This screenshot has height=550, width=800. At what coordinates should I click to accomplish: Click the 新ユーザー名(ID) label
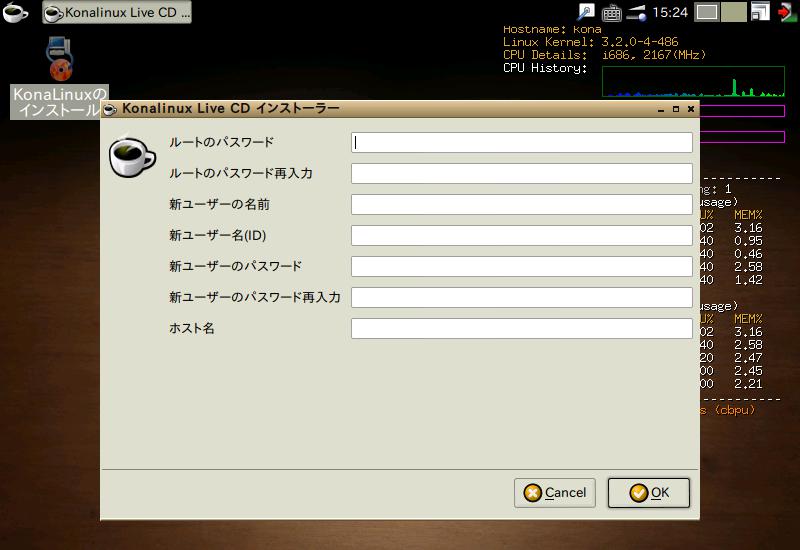click(218, 236)
